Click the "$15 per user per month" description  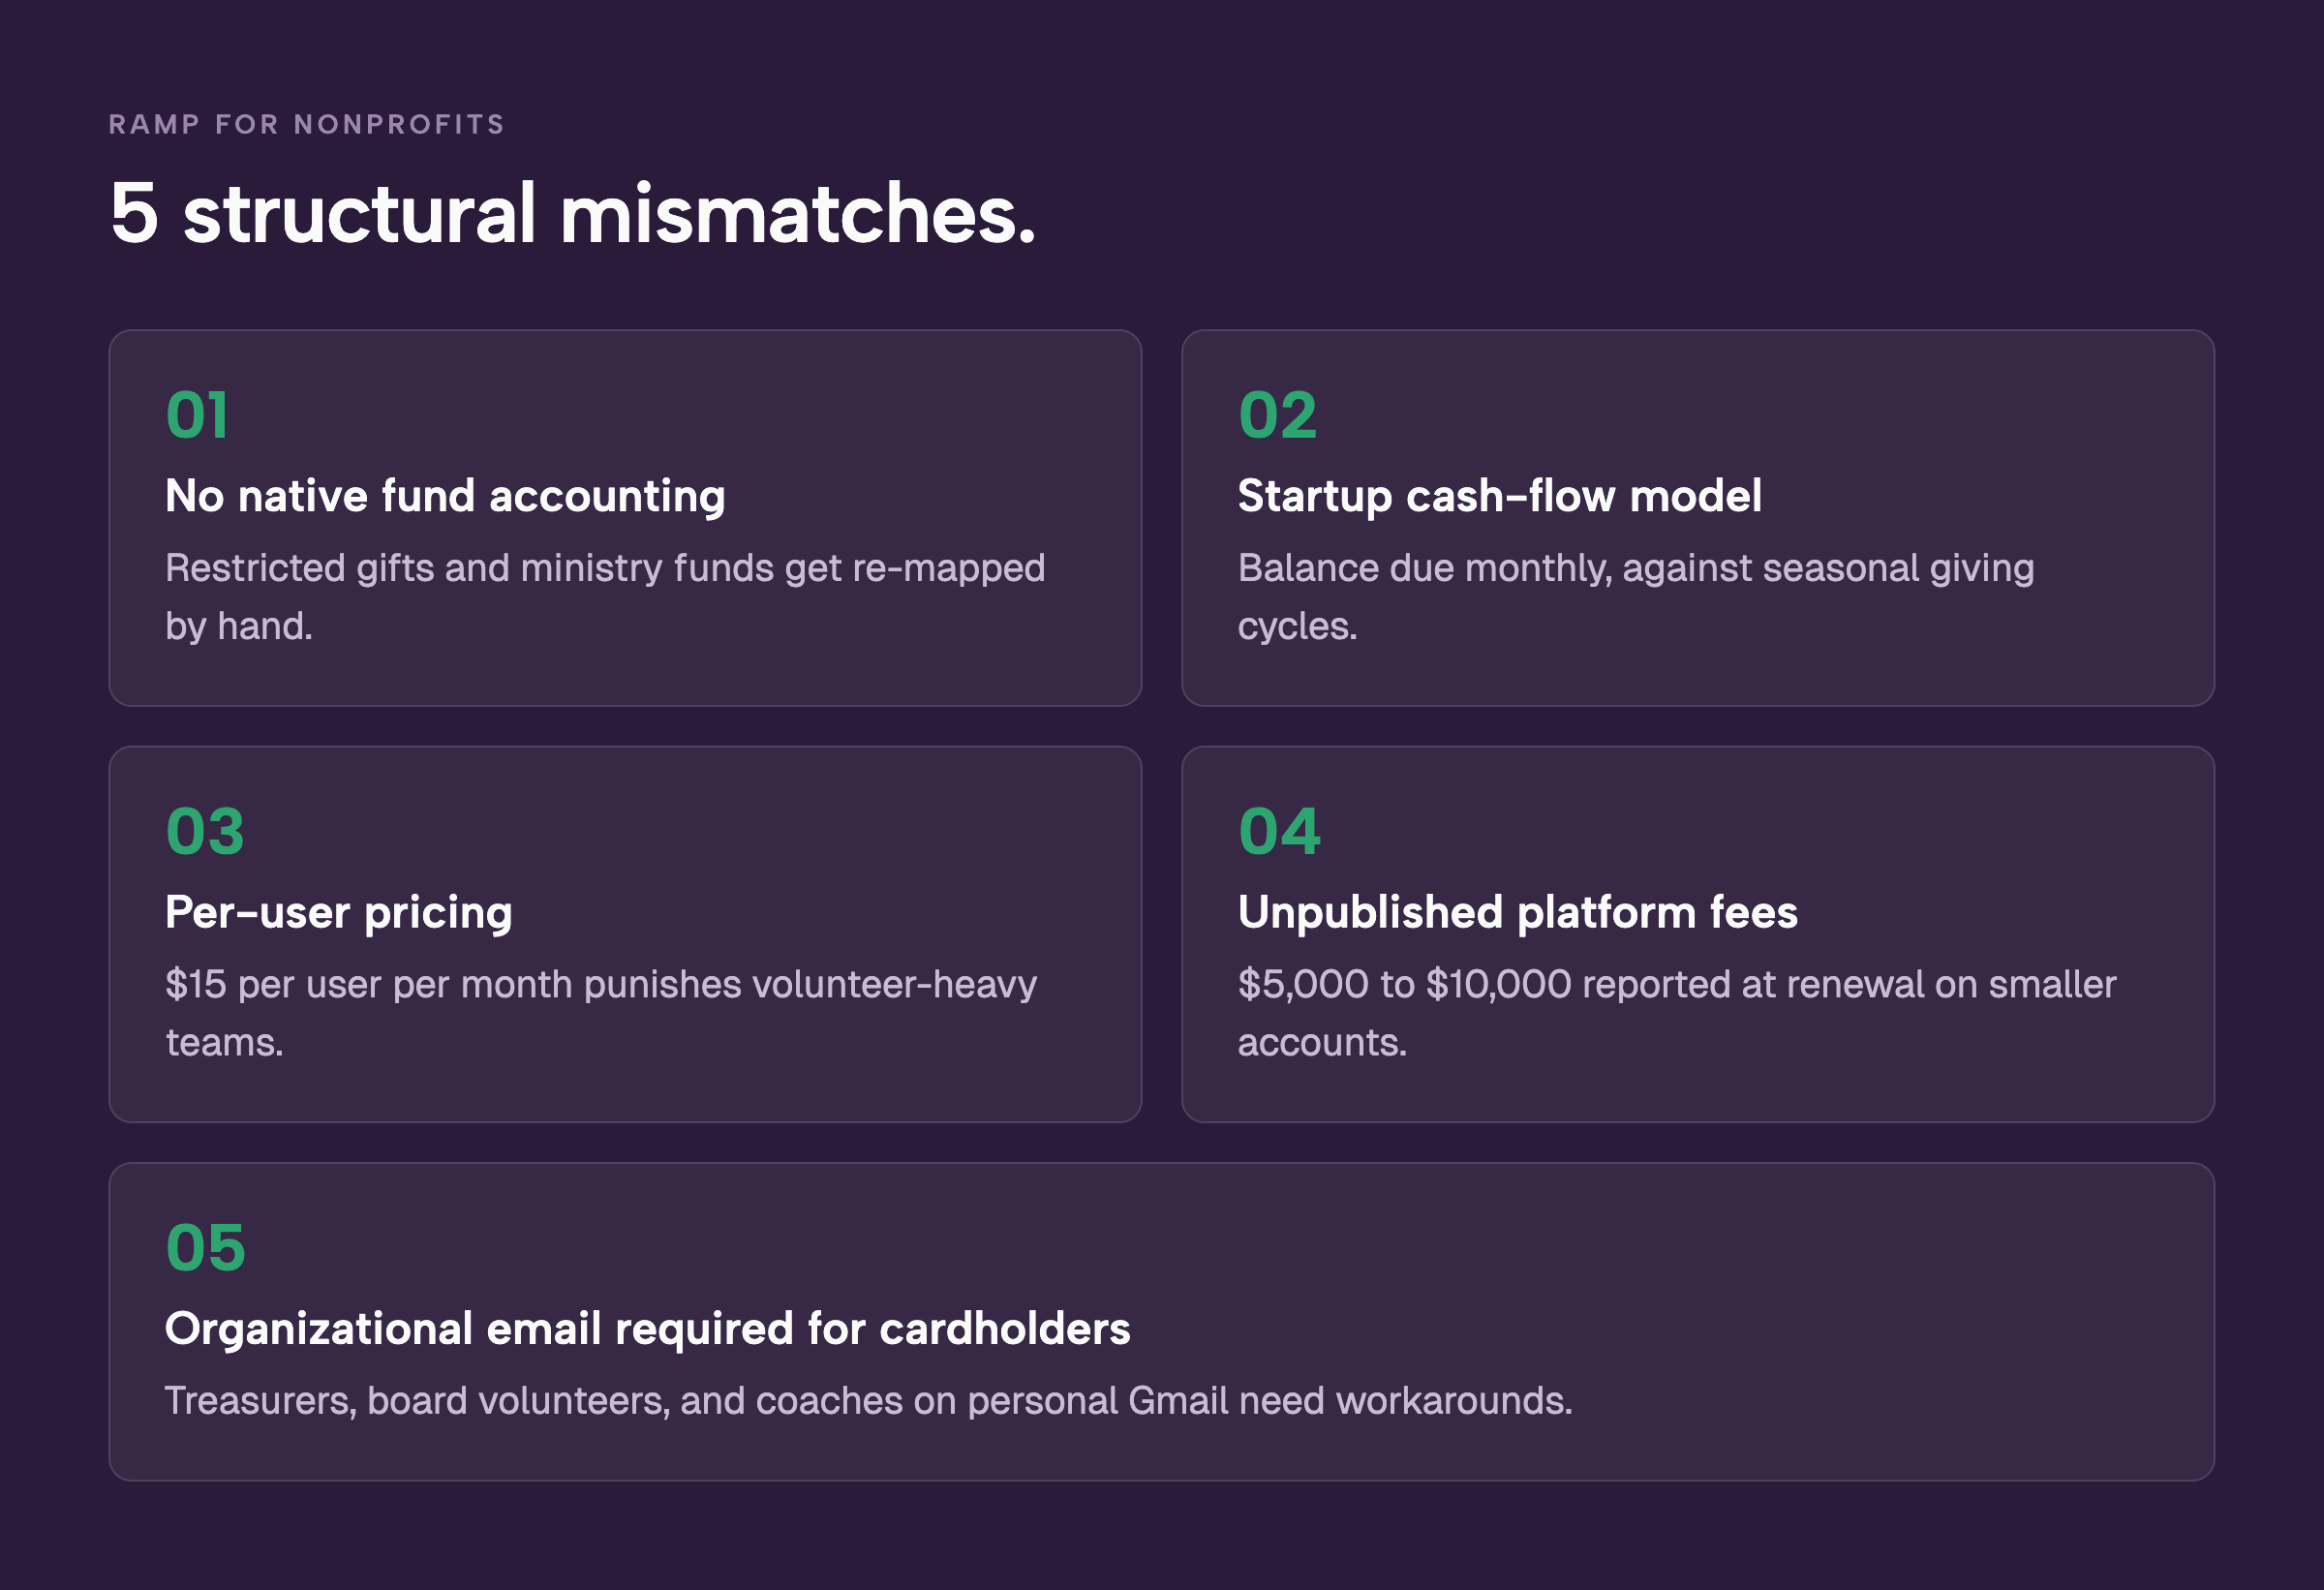(x=601, y=1012)
